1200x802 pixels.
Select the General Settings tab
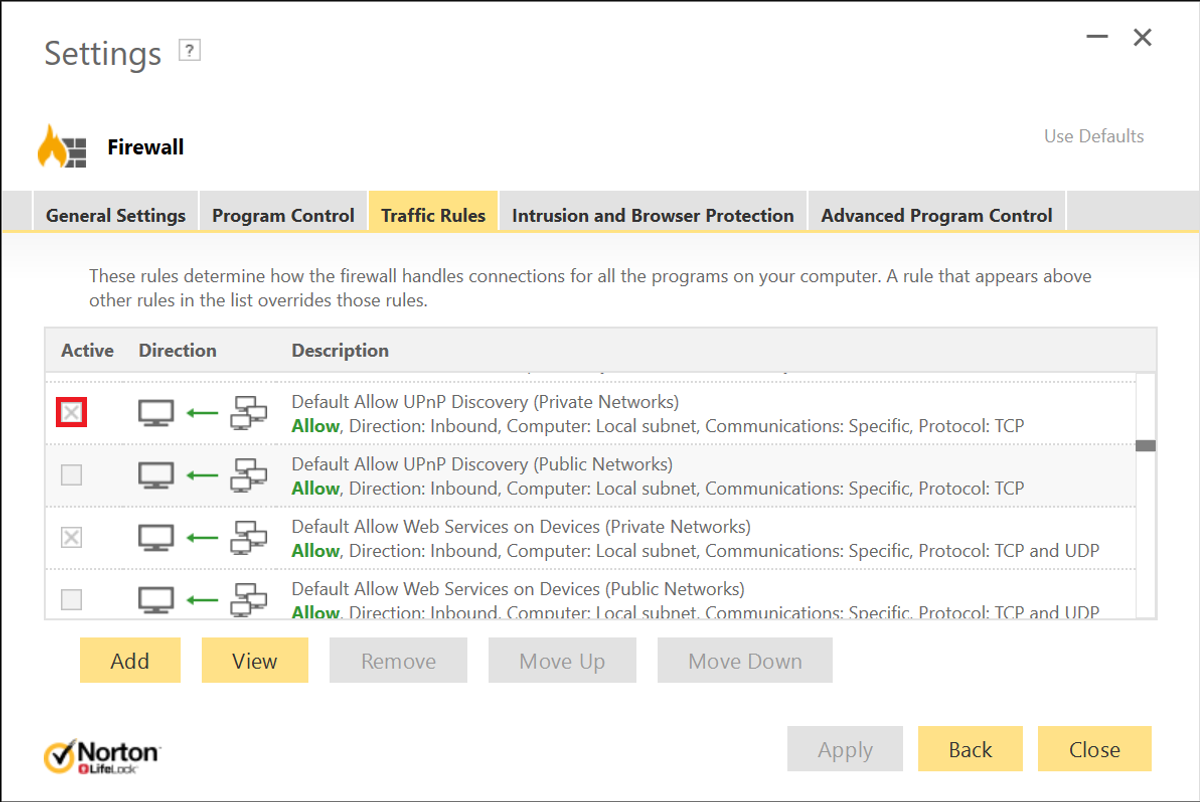click(115, 213)
